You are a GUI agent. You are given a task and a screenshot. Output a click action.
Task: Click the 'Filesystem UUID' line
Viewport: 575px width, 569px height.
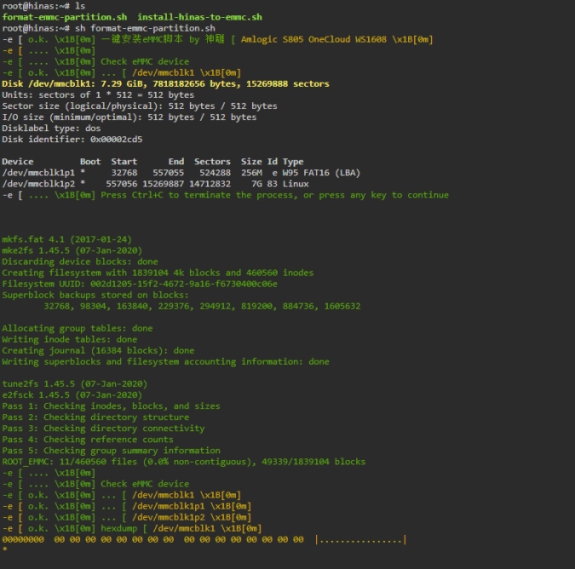[140, 284]
